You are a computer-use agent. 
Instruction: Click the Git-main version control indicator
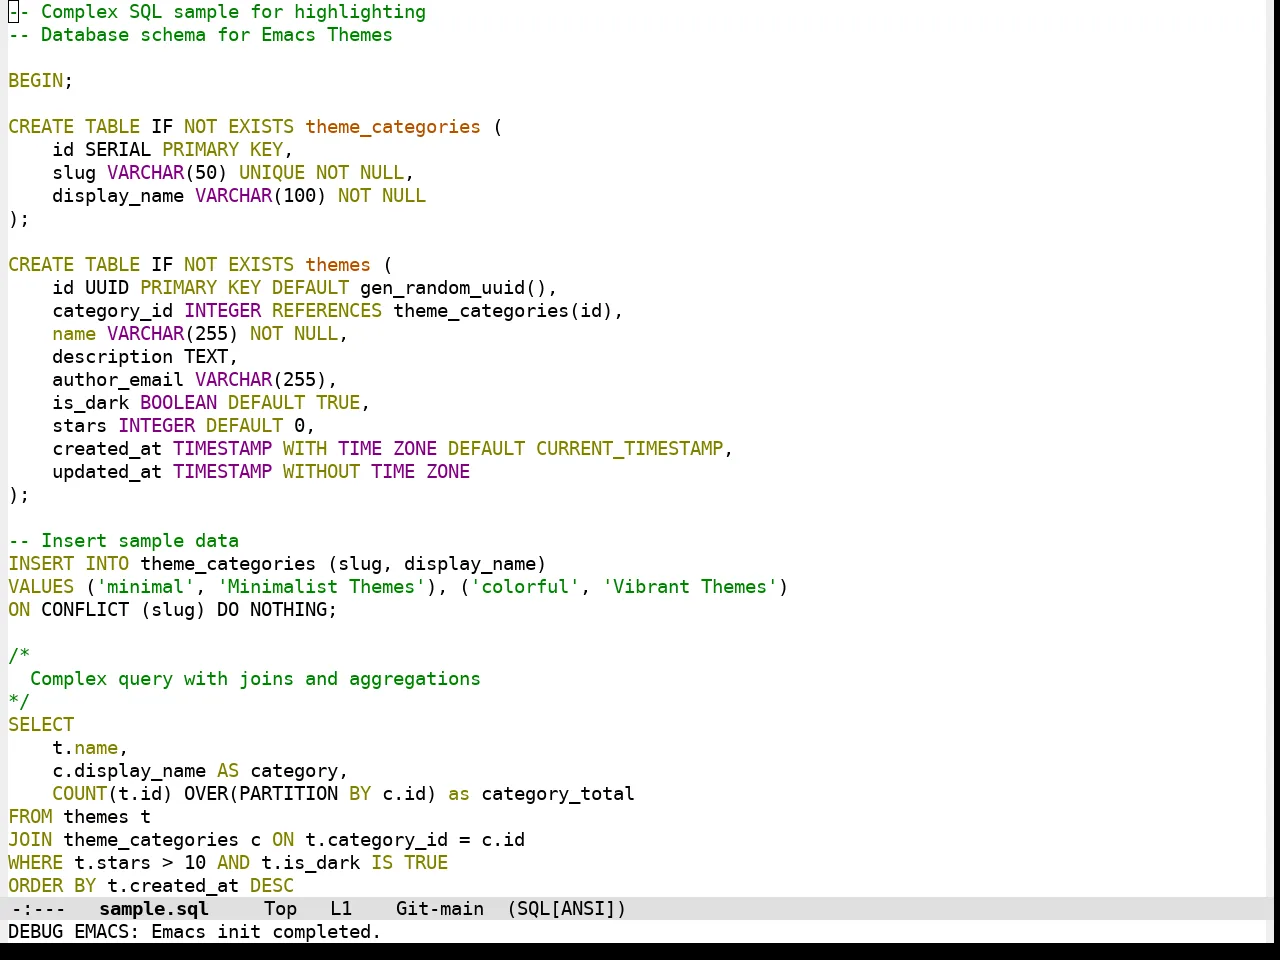tap(440, 909)
